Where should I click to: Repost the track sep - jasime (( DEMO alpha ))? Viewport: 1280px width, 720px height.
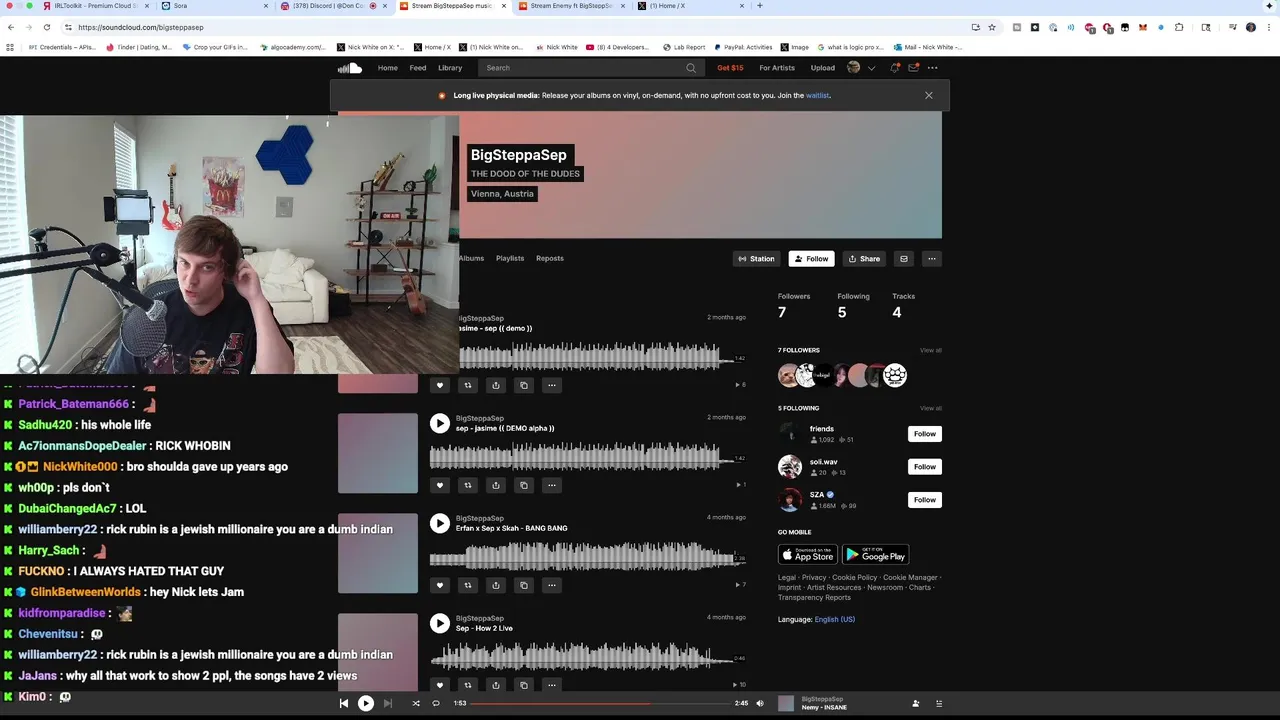[467, 485]
